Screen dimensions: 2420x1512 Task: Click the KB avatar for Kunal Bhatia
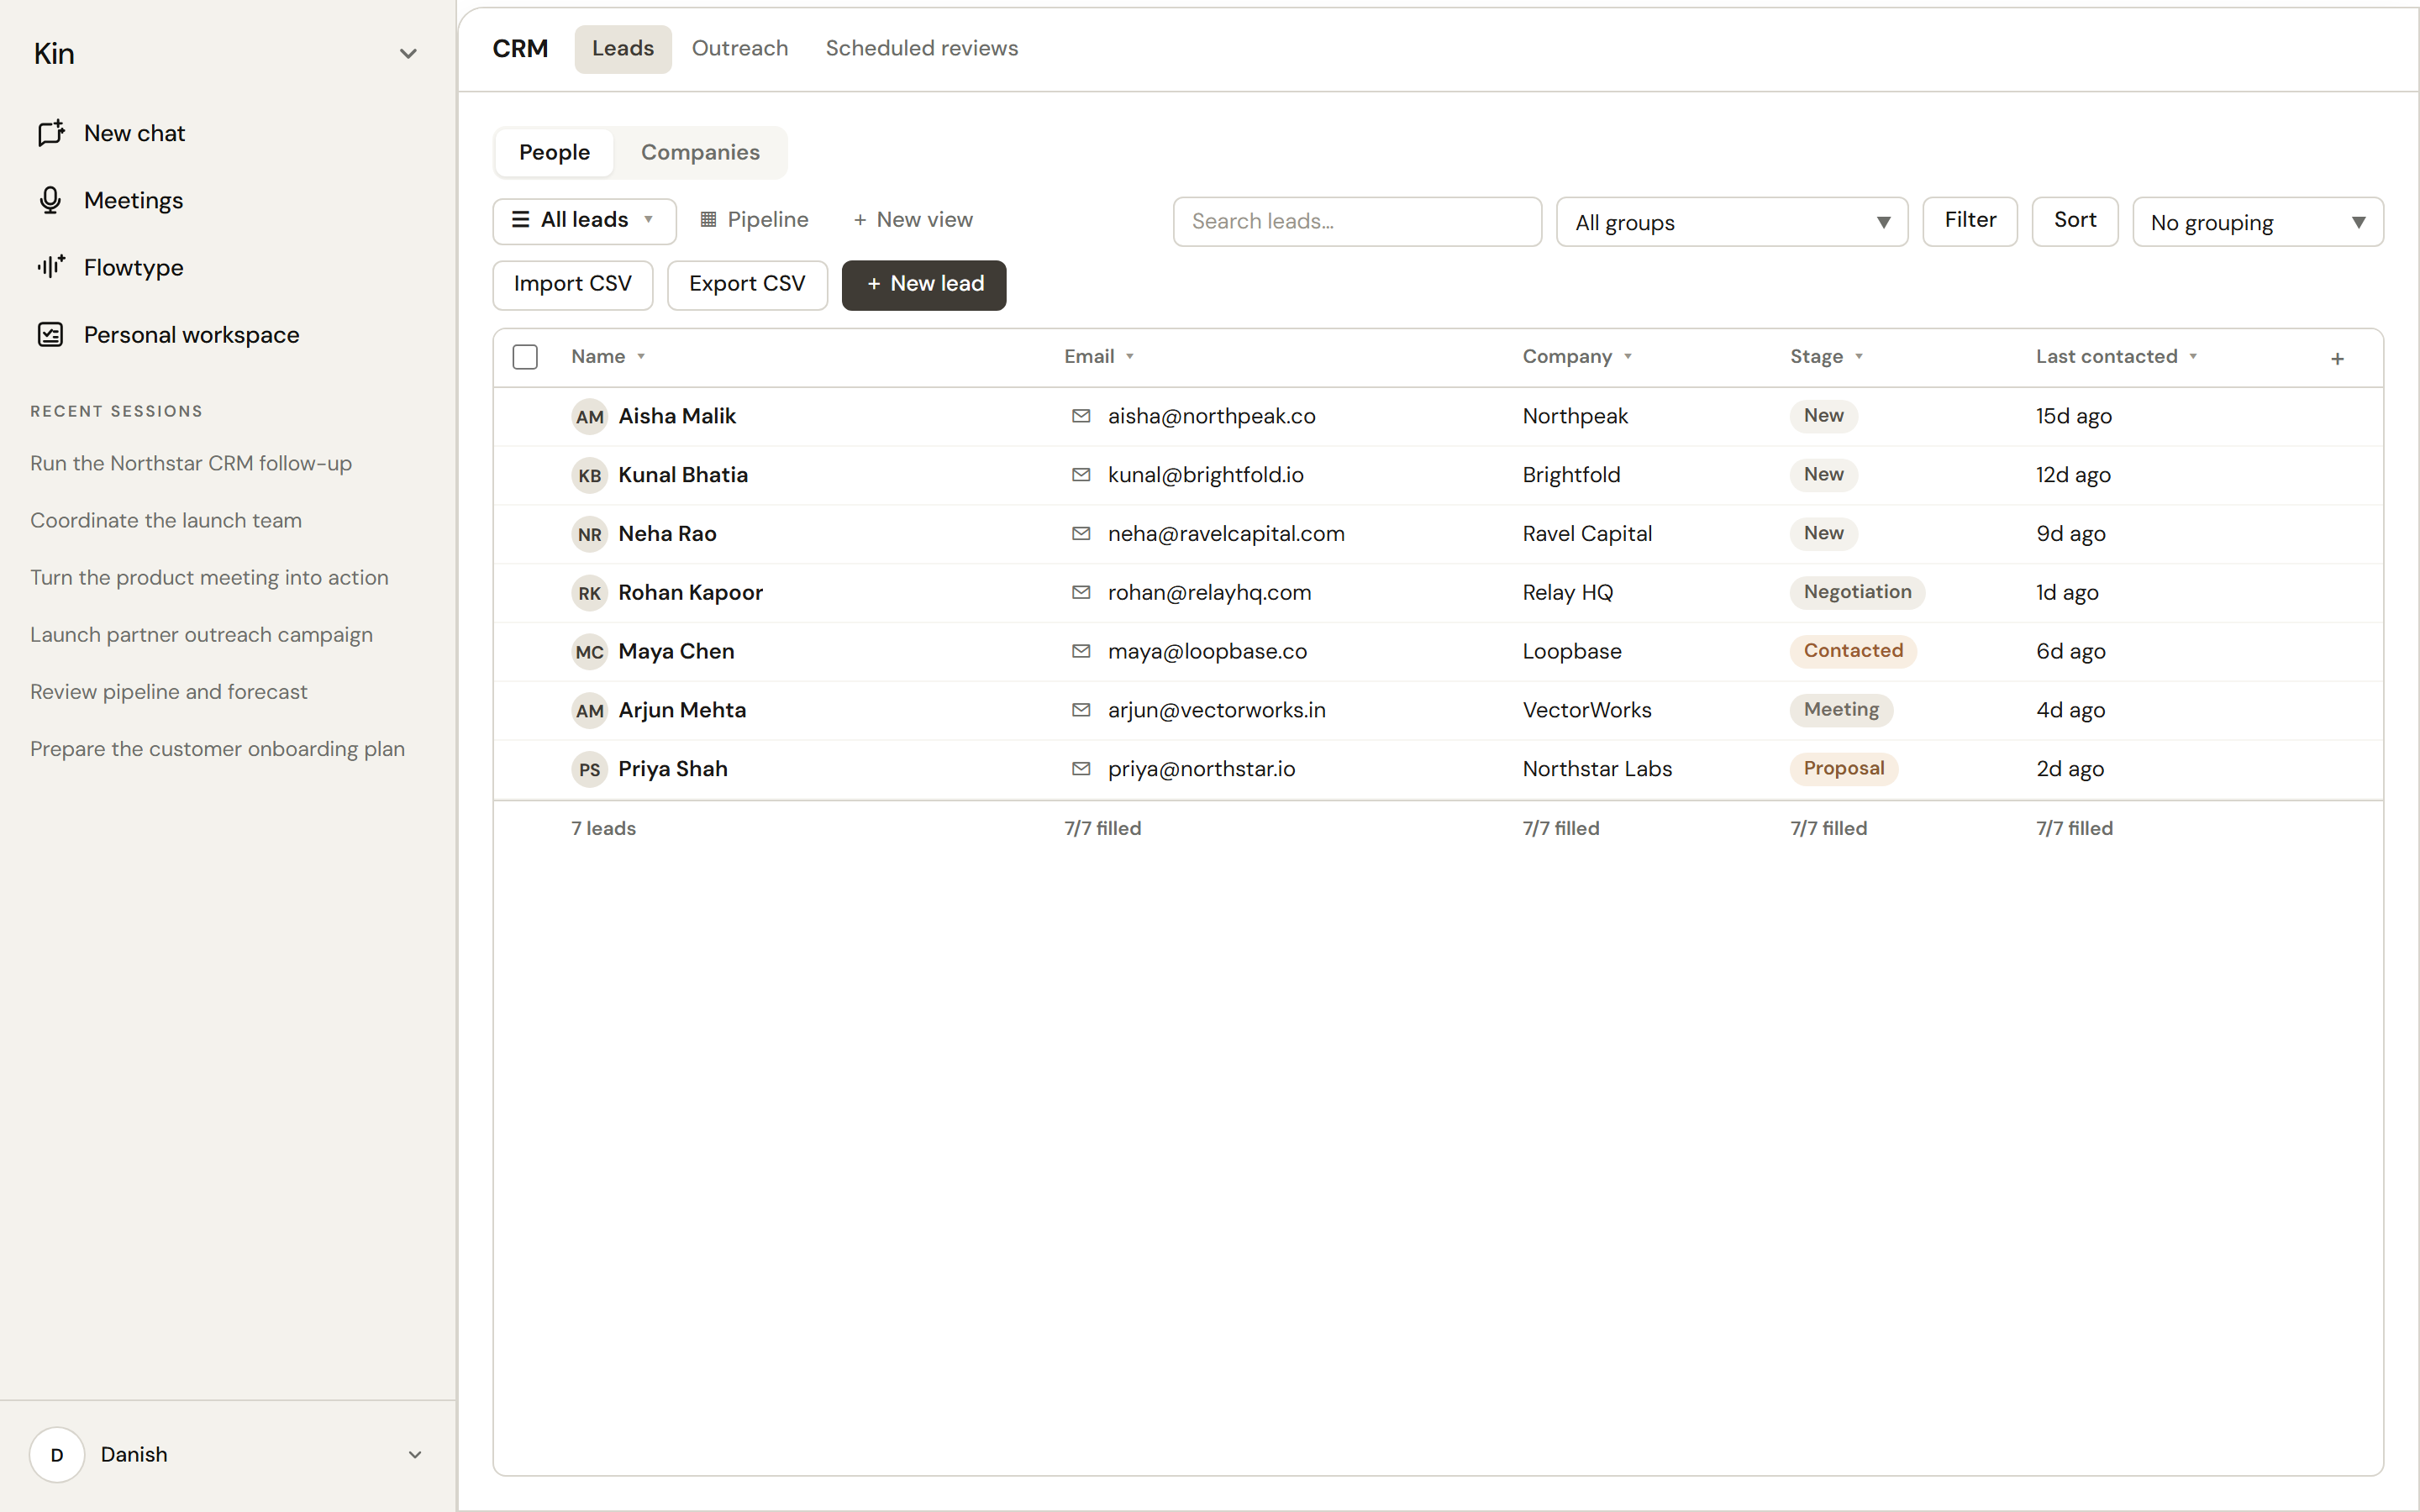click(589, 475)
